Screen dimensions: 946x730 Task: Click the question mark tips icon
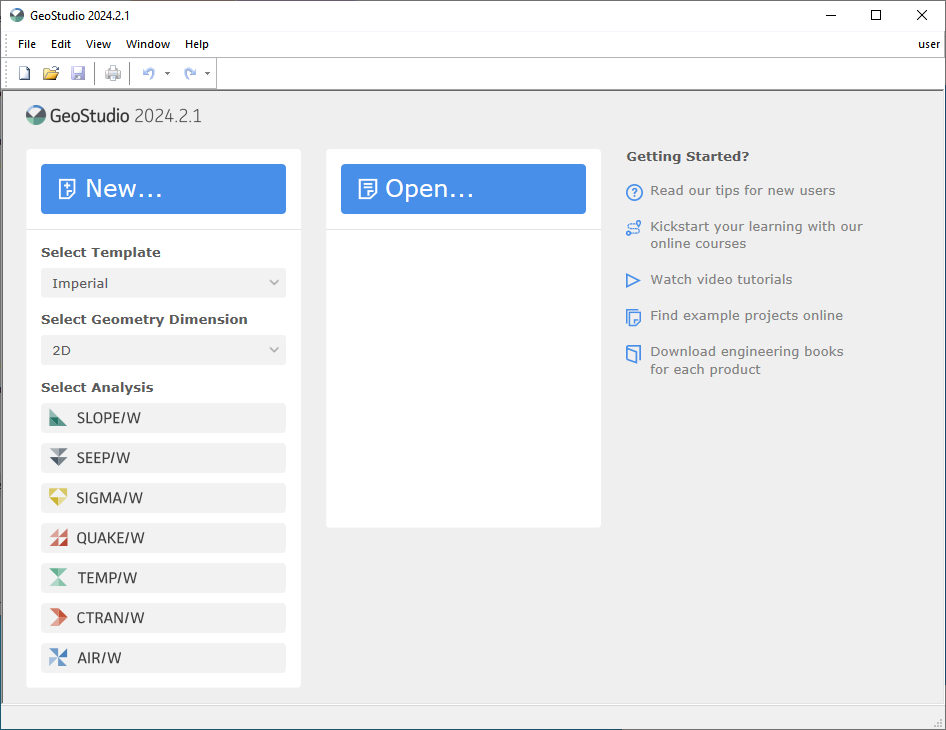634,192
